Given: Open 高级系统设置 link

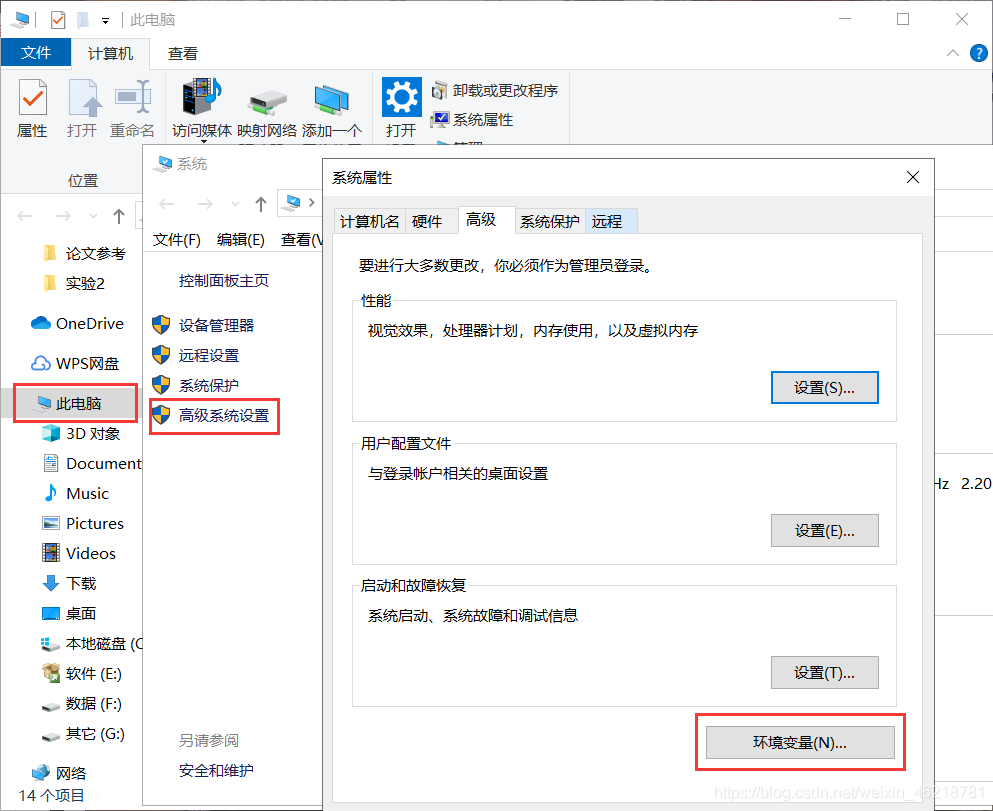Looking at the screenshot, I should [x=224, y=416].
